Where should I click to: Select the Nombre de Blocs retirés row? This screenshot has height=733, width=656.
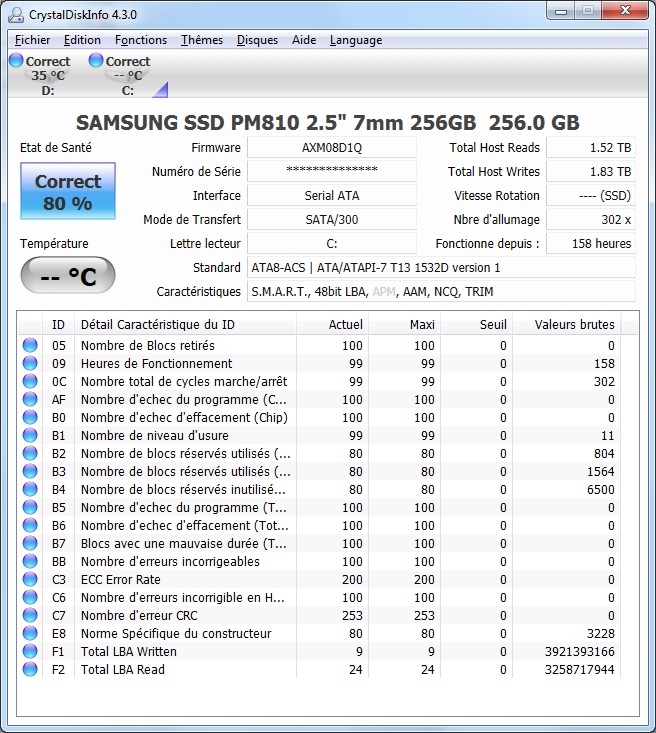pyautogui.click(x=320, y=345)
